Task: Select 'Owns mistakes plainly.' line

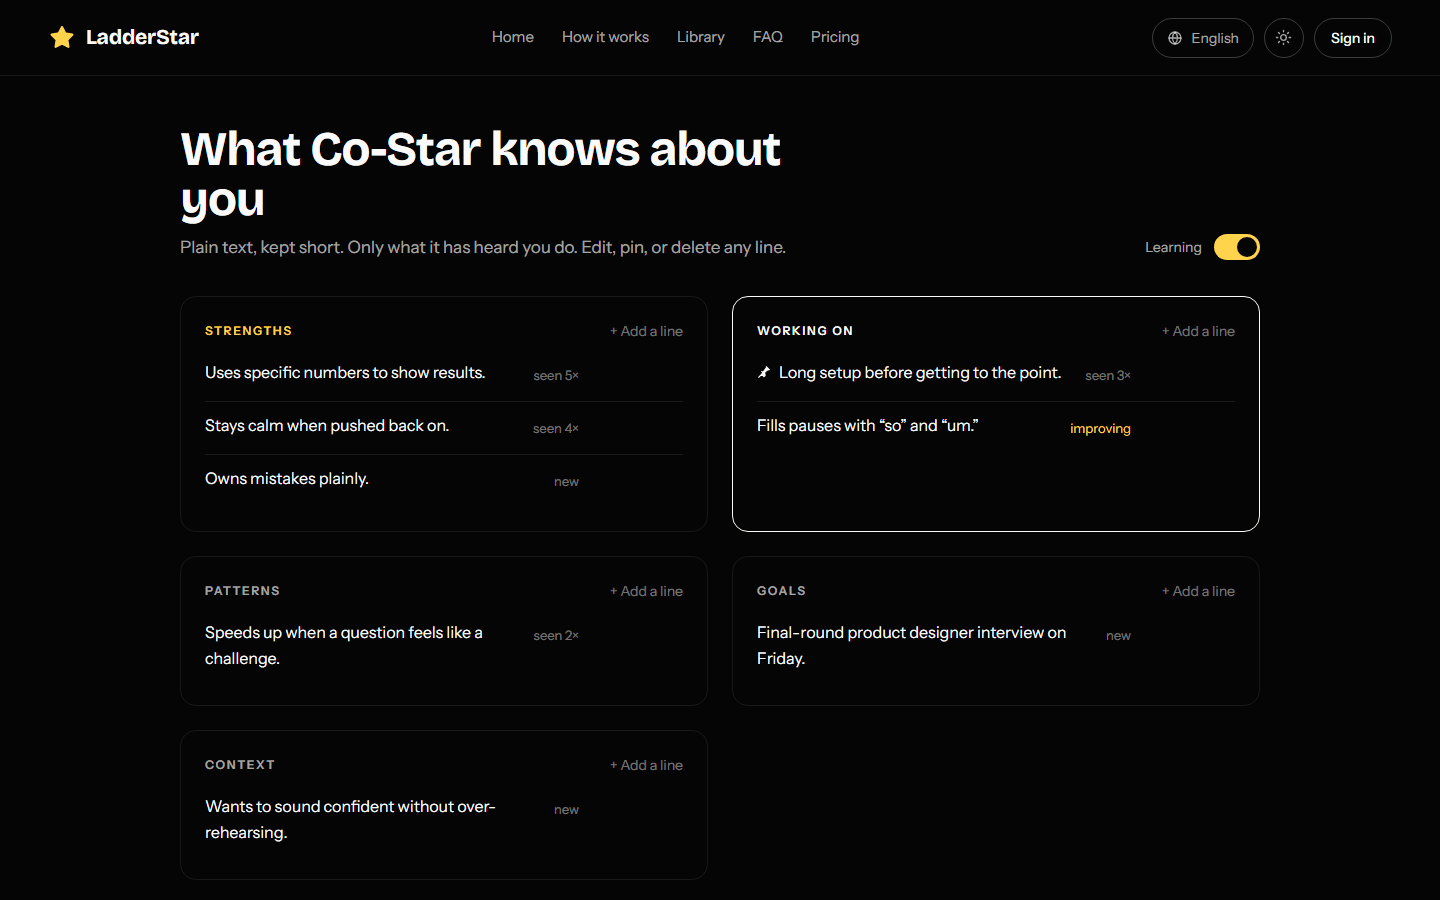Action: (287, 479)
